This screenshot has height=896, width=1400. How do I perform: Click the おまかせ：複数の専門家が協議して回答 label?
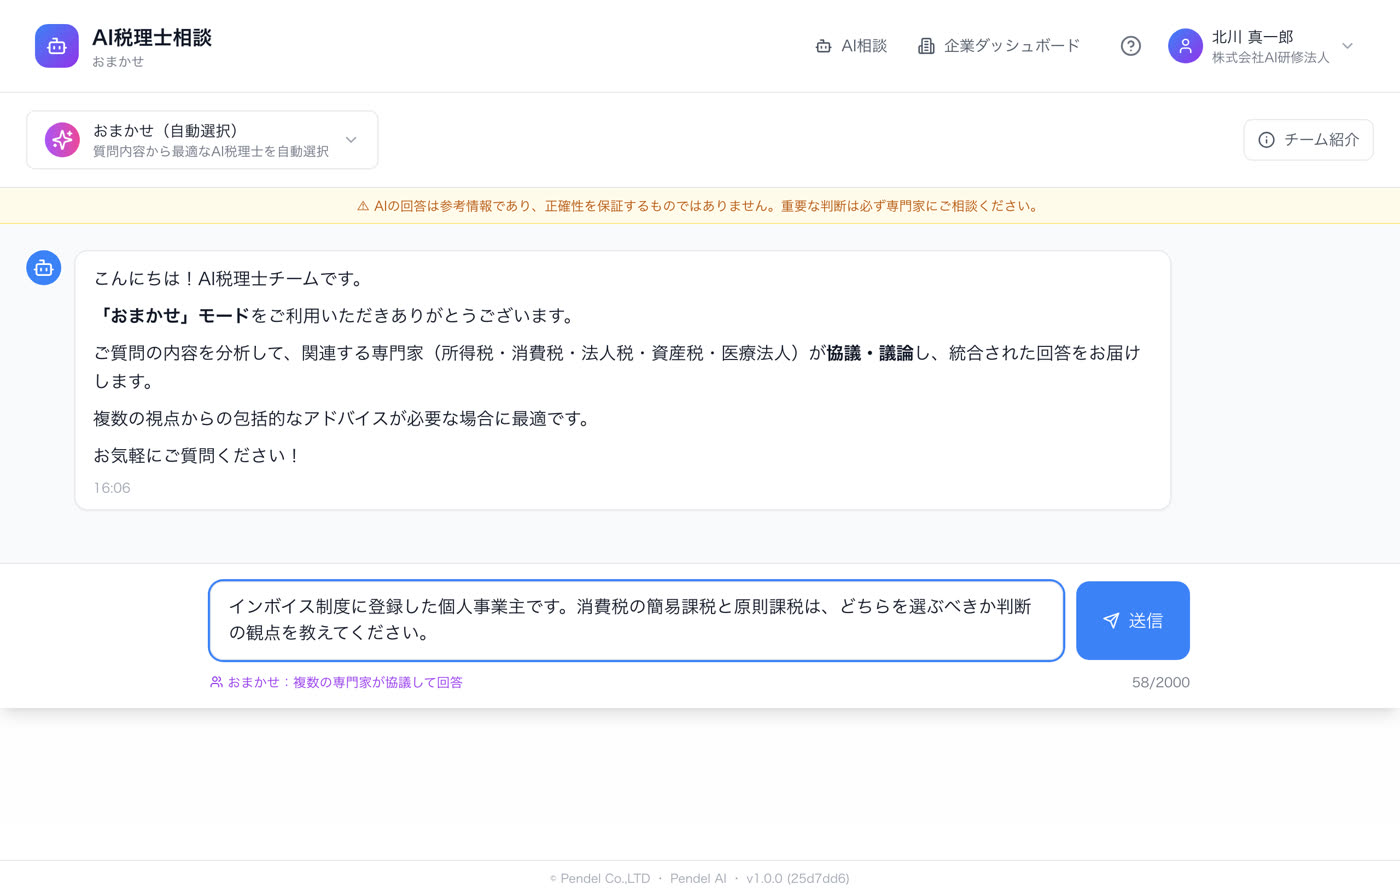(336, 682)
